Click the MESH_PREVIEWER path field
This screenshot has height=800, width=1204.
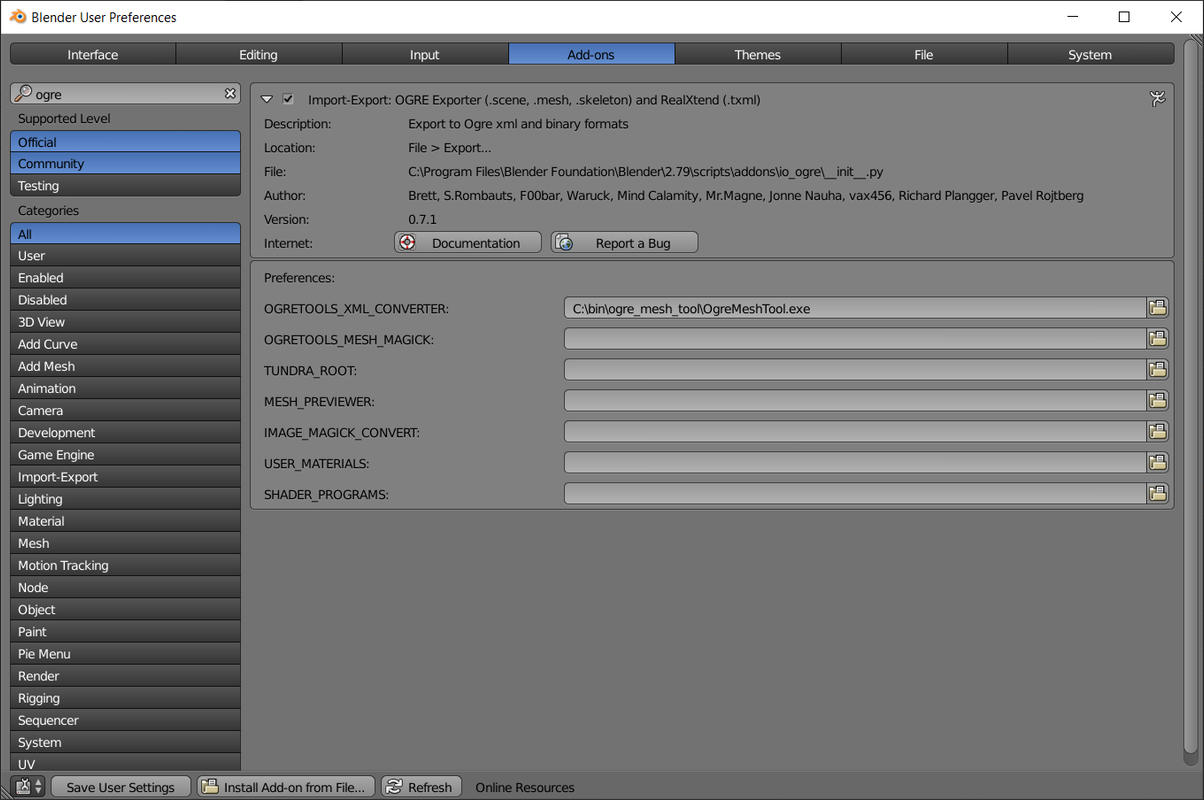pyautogui.click(x=855, y=401)
